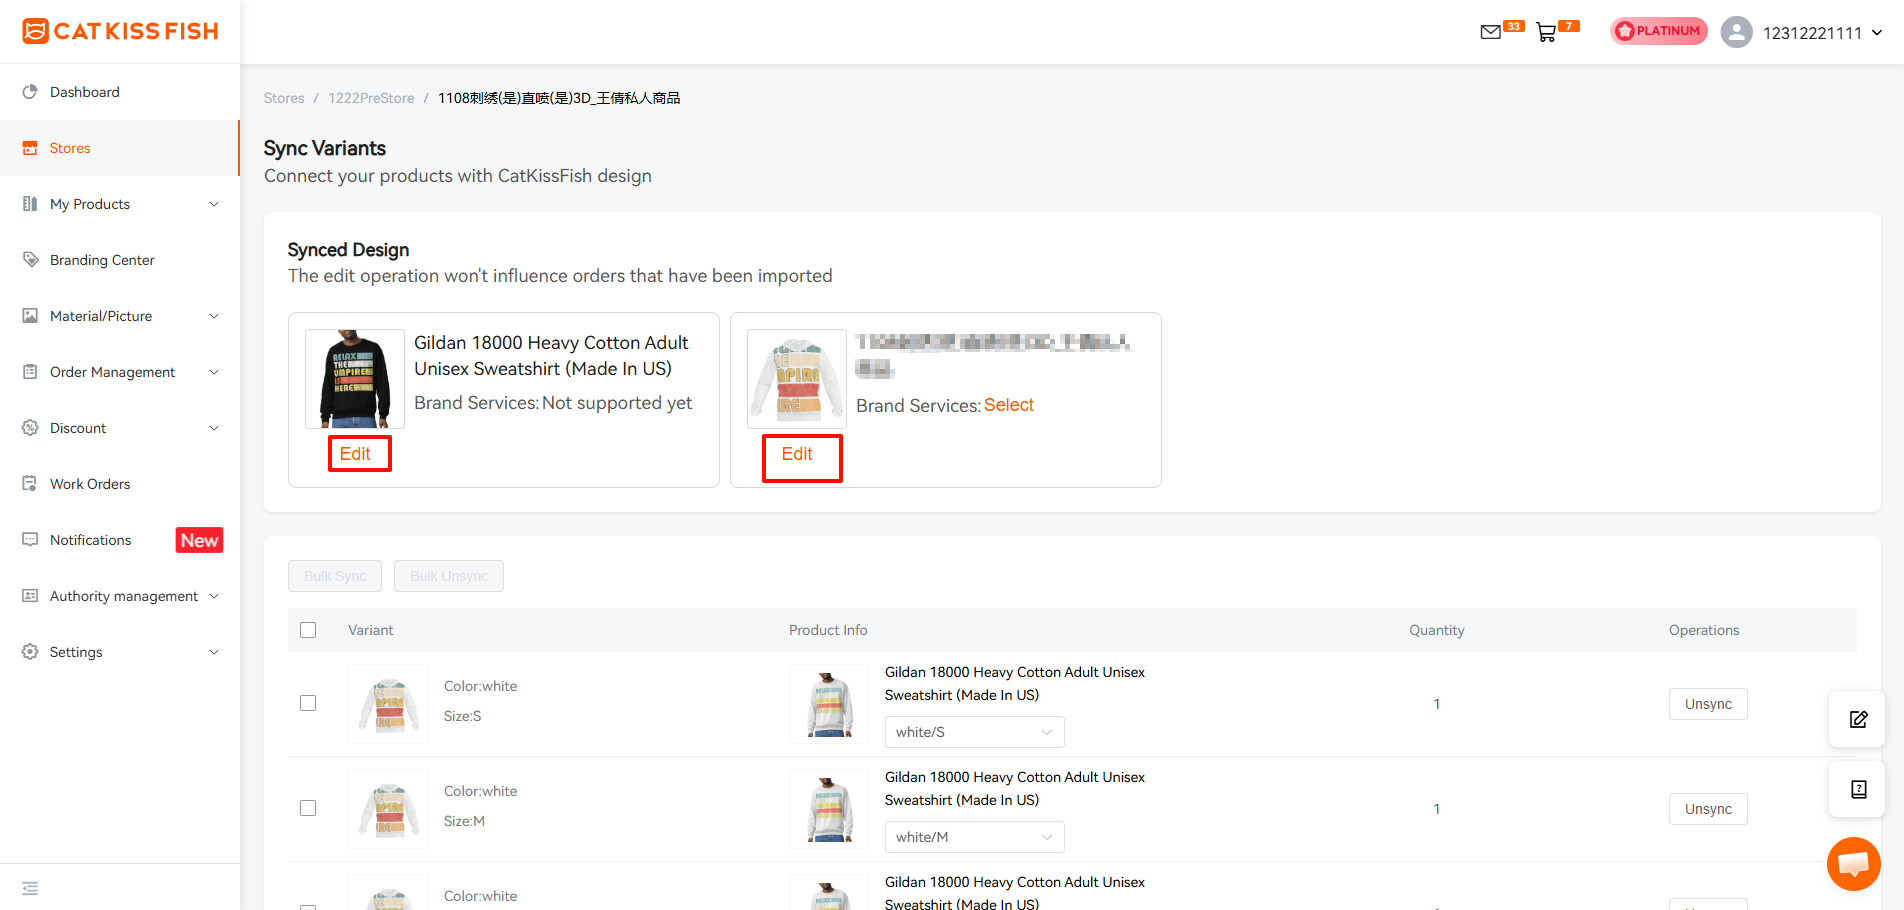The image size is (1904, 910).
Task: Click Select for Brand Services
Action: click(x=1009, y=405)
